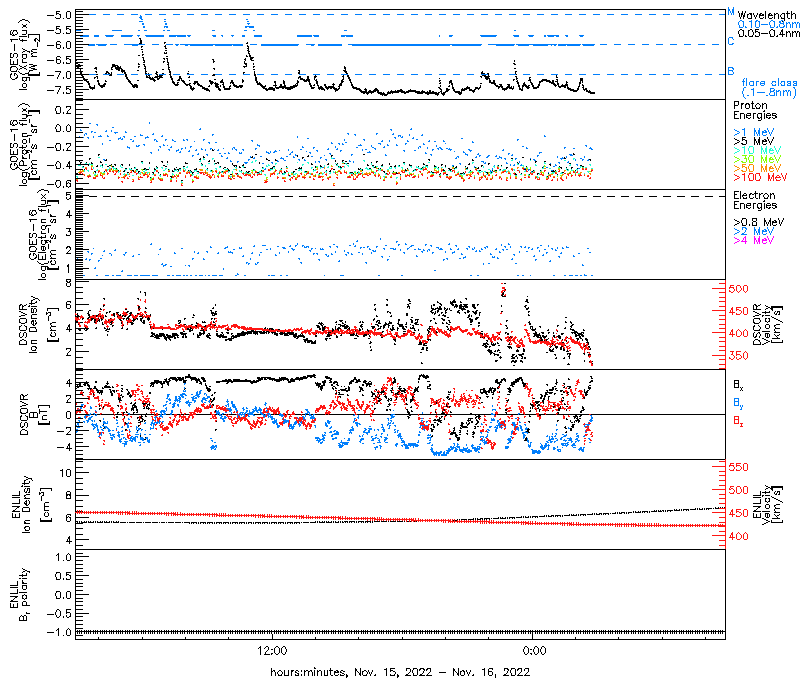This screenshot has height=680, width=800.
Task: Click the '-1.0' Br polarity tick label
Action: tap(59, 633)
